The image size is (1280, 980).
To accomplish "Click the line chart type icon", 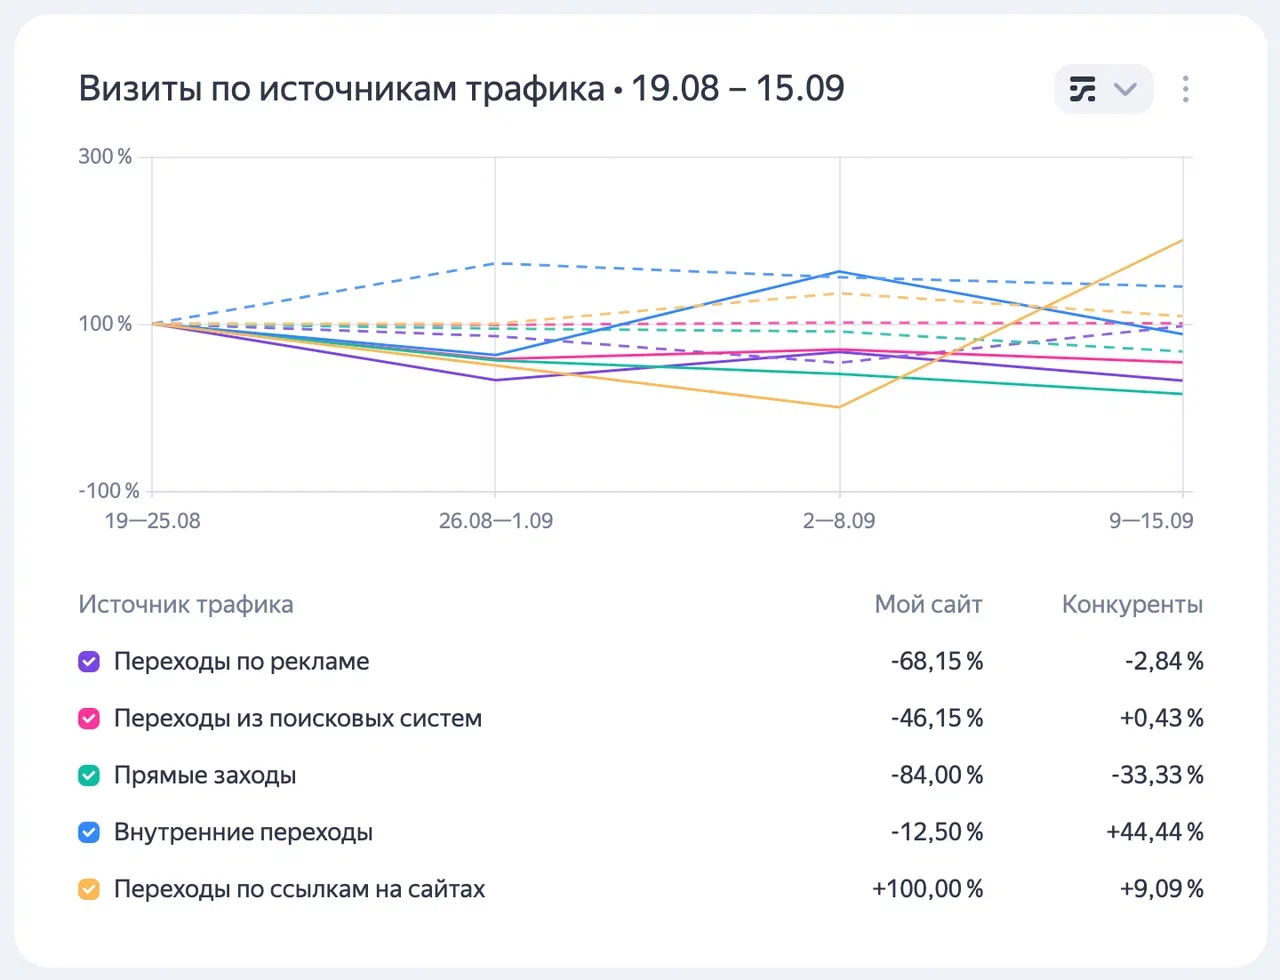I will click(x=1082, y=89).
